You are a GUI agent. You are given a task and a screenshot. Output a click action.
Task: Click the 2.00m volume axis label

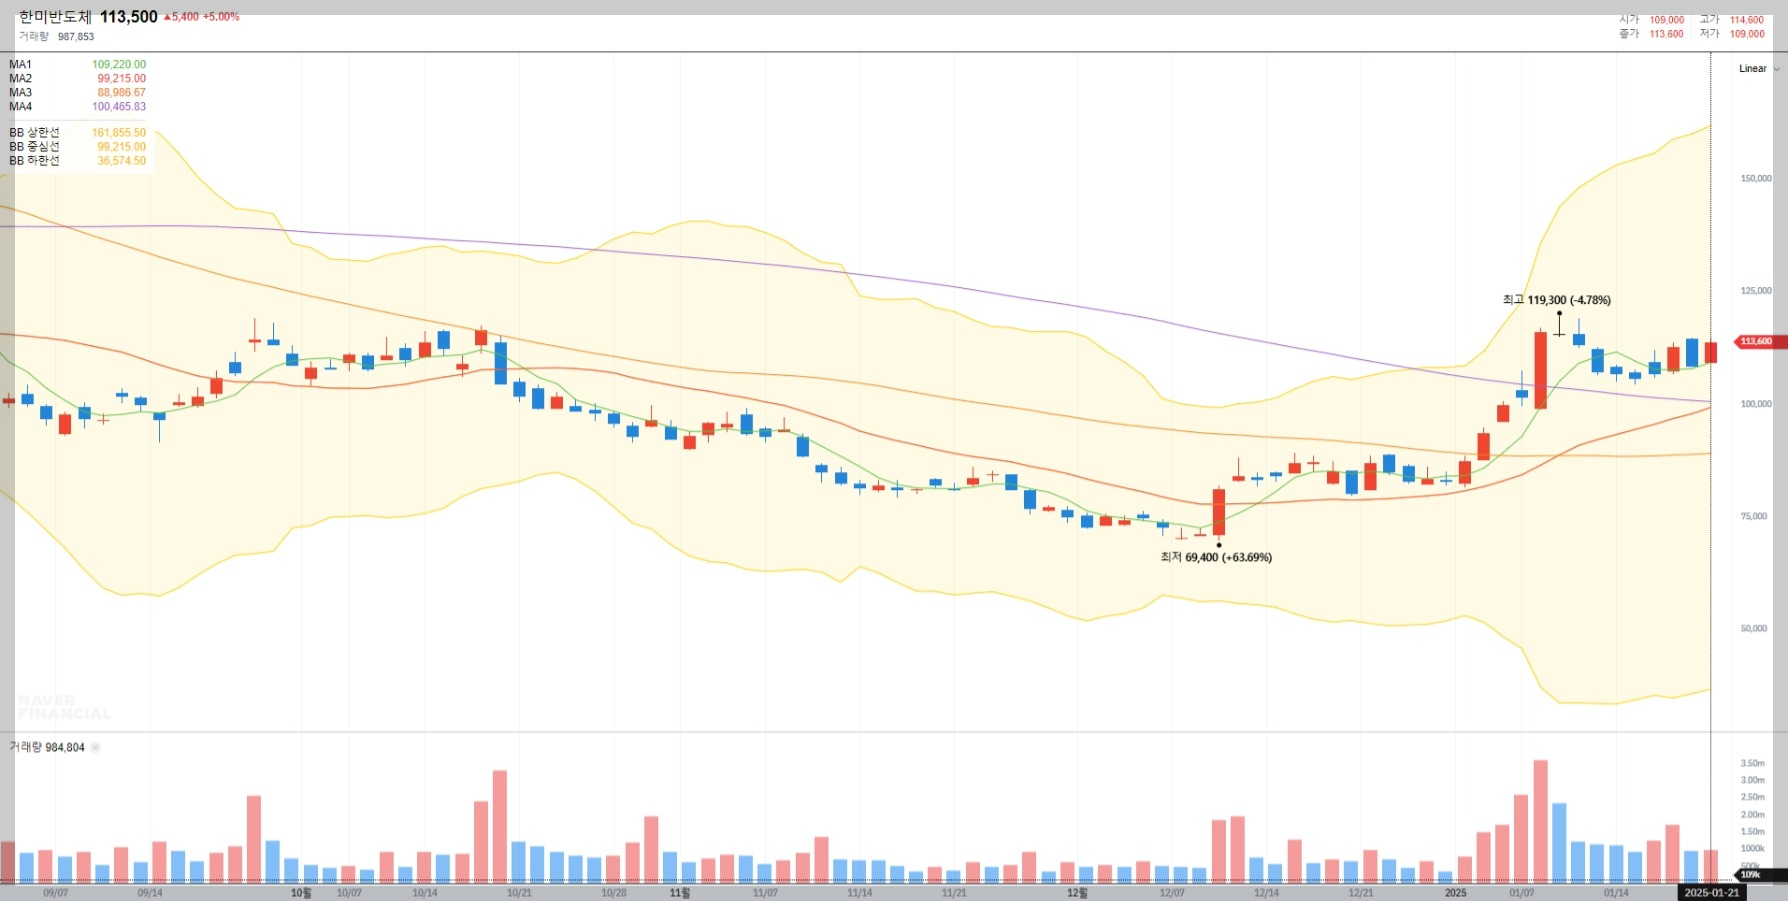tap(1752, 815)
